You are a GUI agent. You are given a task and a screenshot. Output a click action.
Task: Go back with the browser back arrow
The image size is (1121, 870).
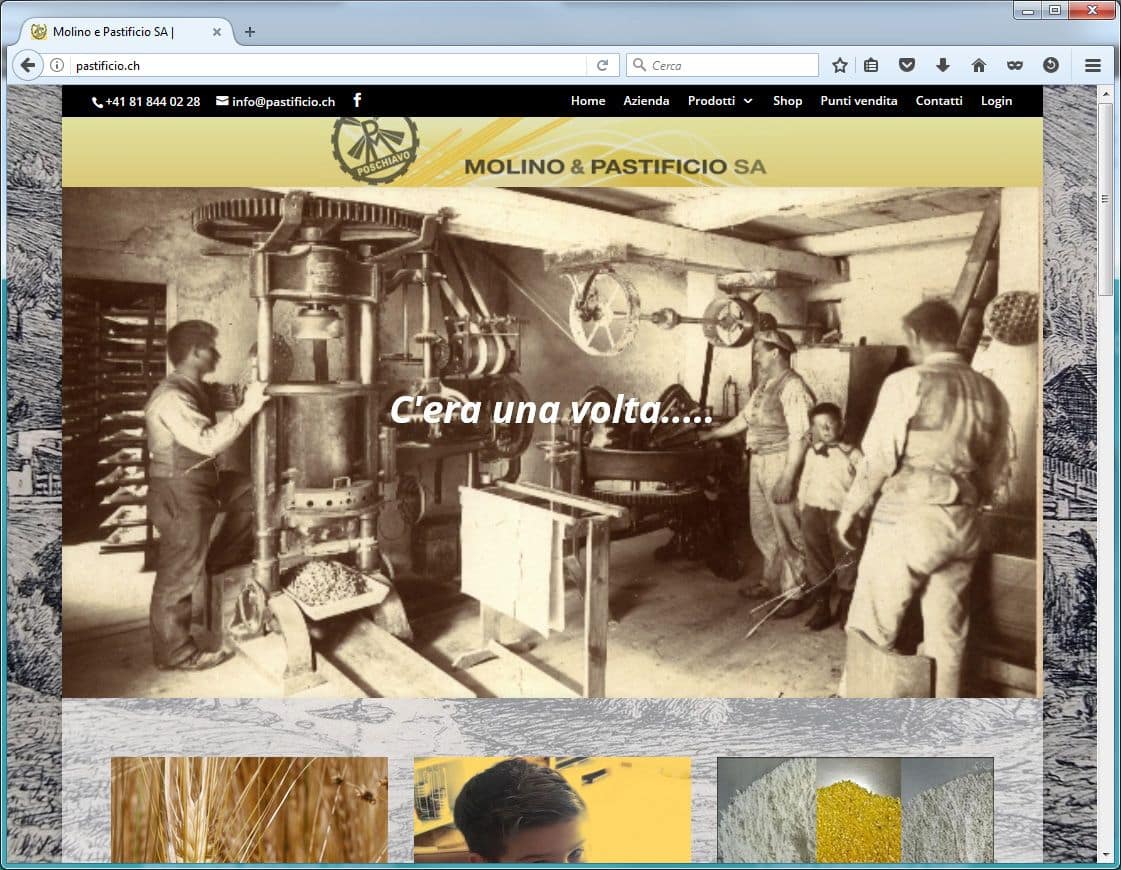click(x=27, y=65)
